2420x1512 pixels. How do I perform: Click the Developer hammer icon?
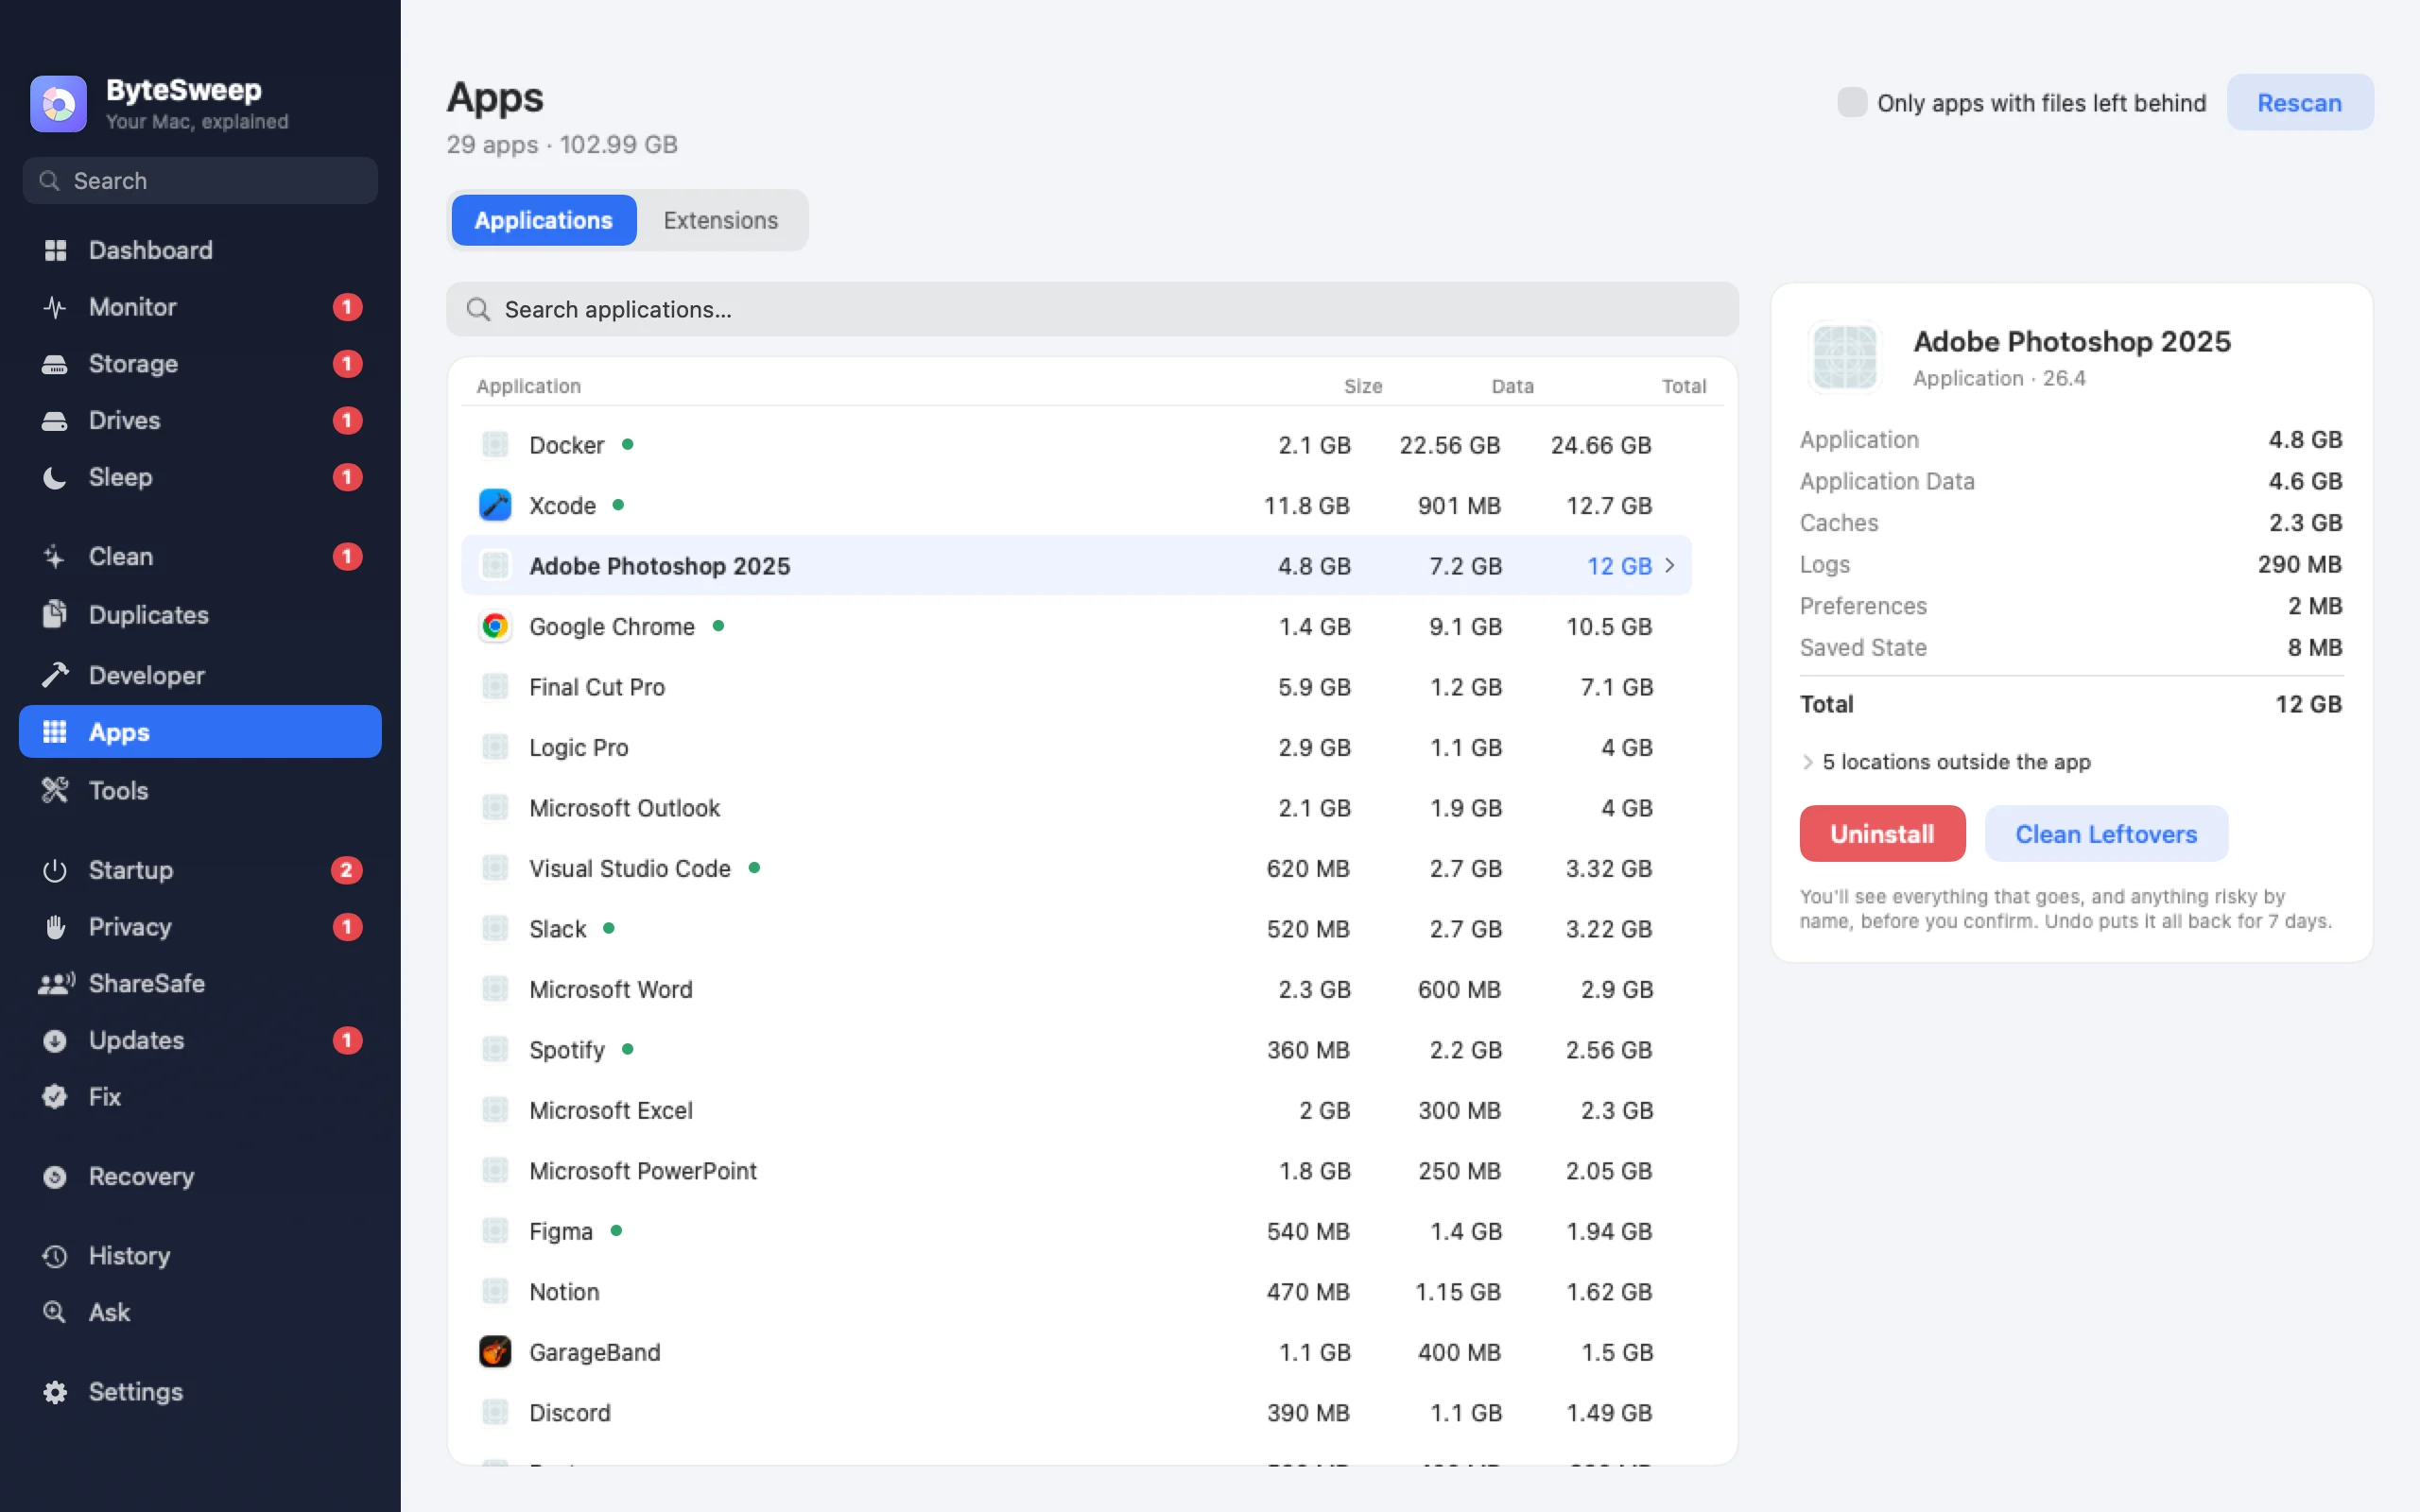pyautogui.click(x=55, y=675)
